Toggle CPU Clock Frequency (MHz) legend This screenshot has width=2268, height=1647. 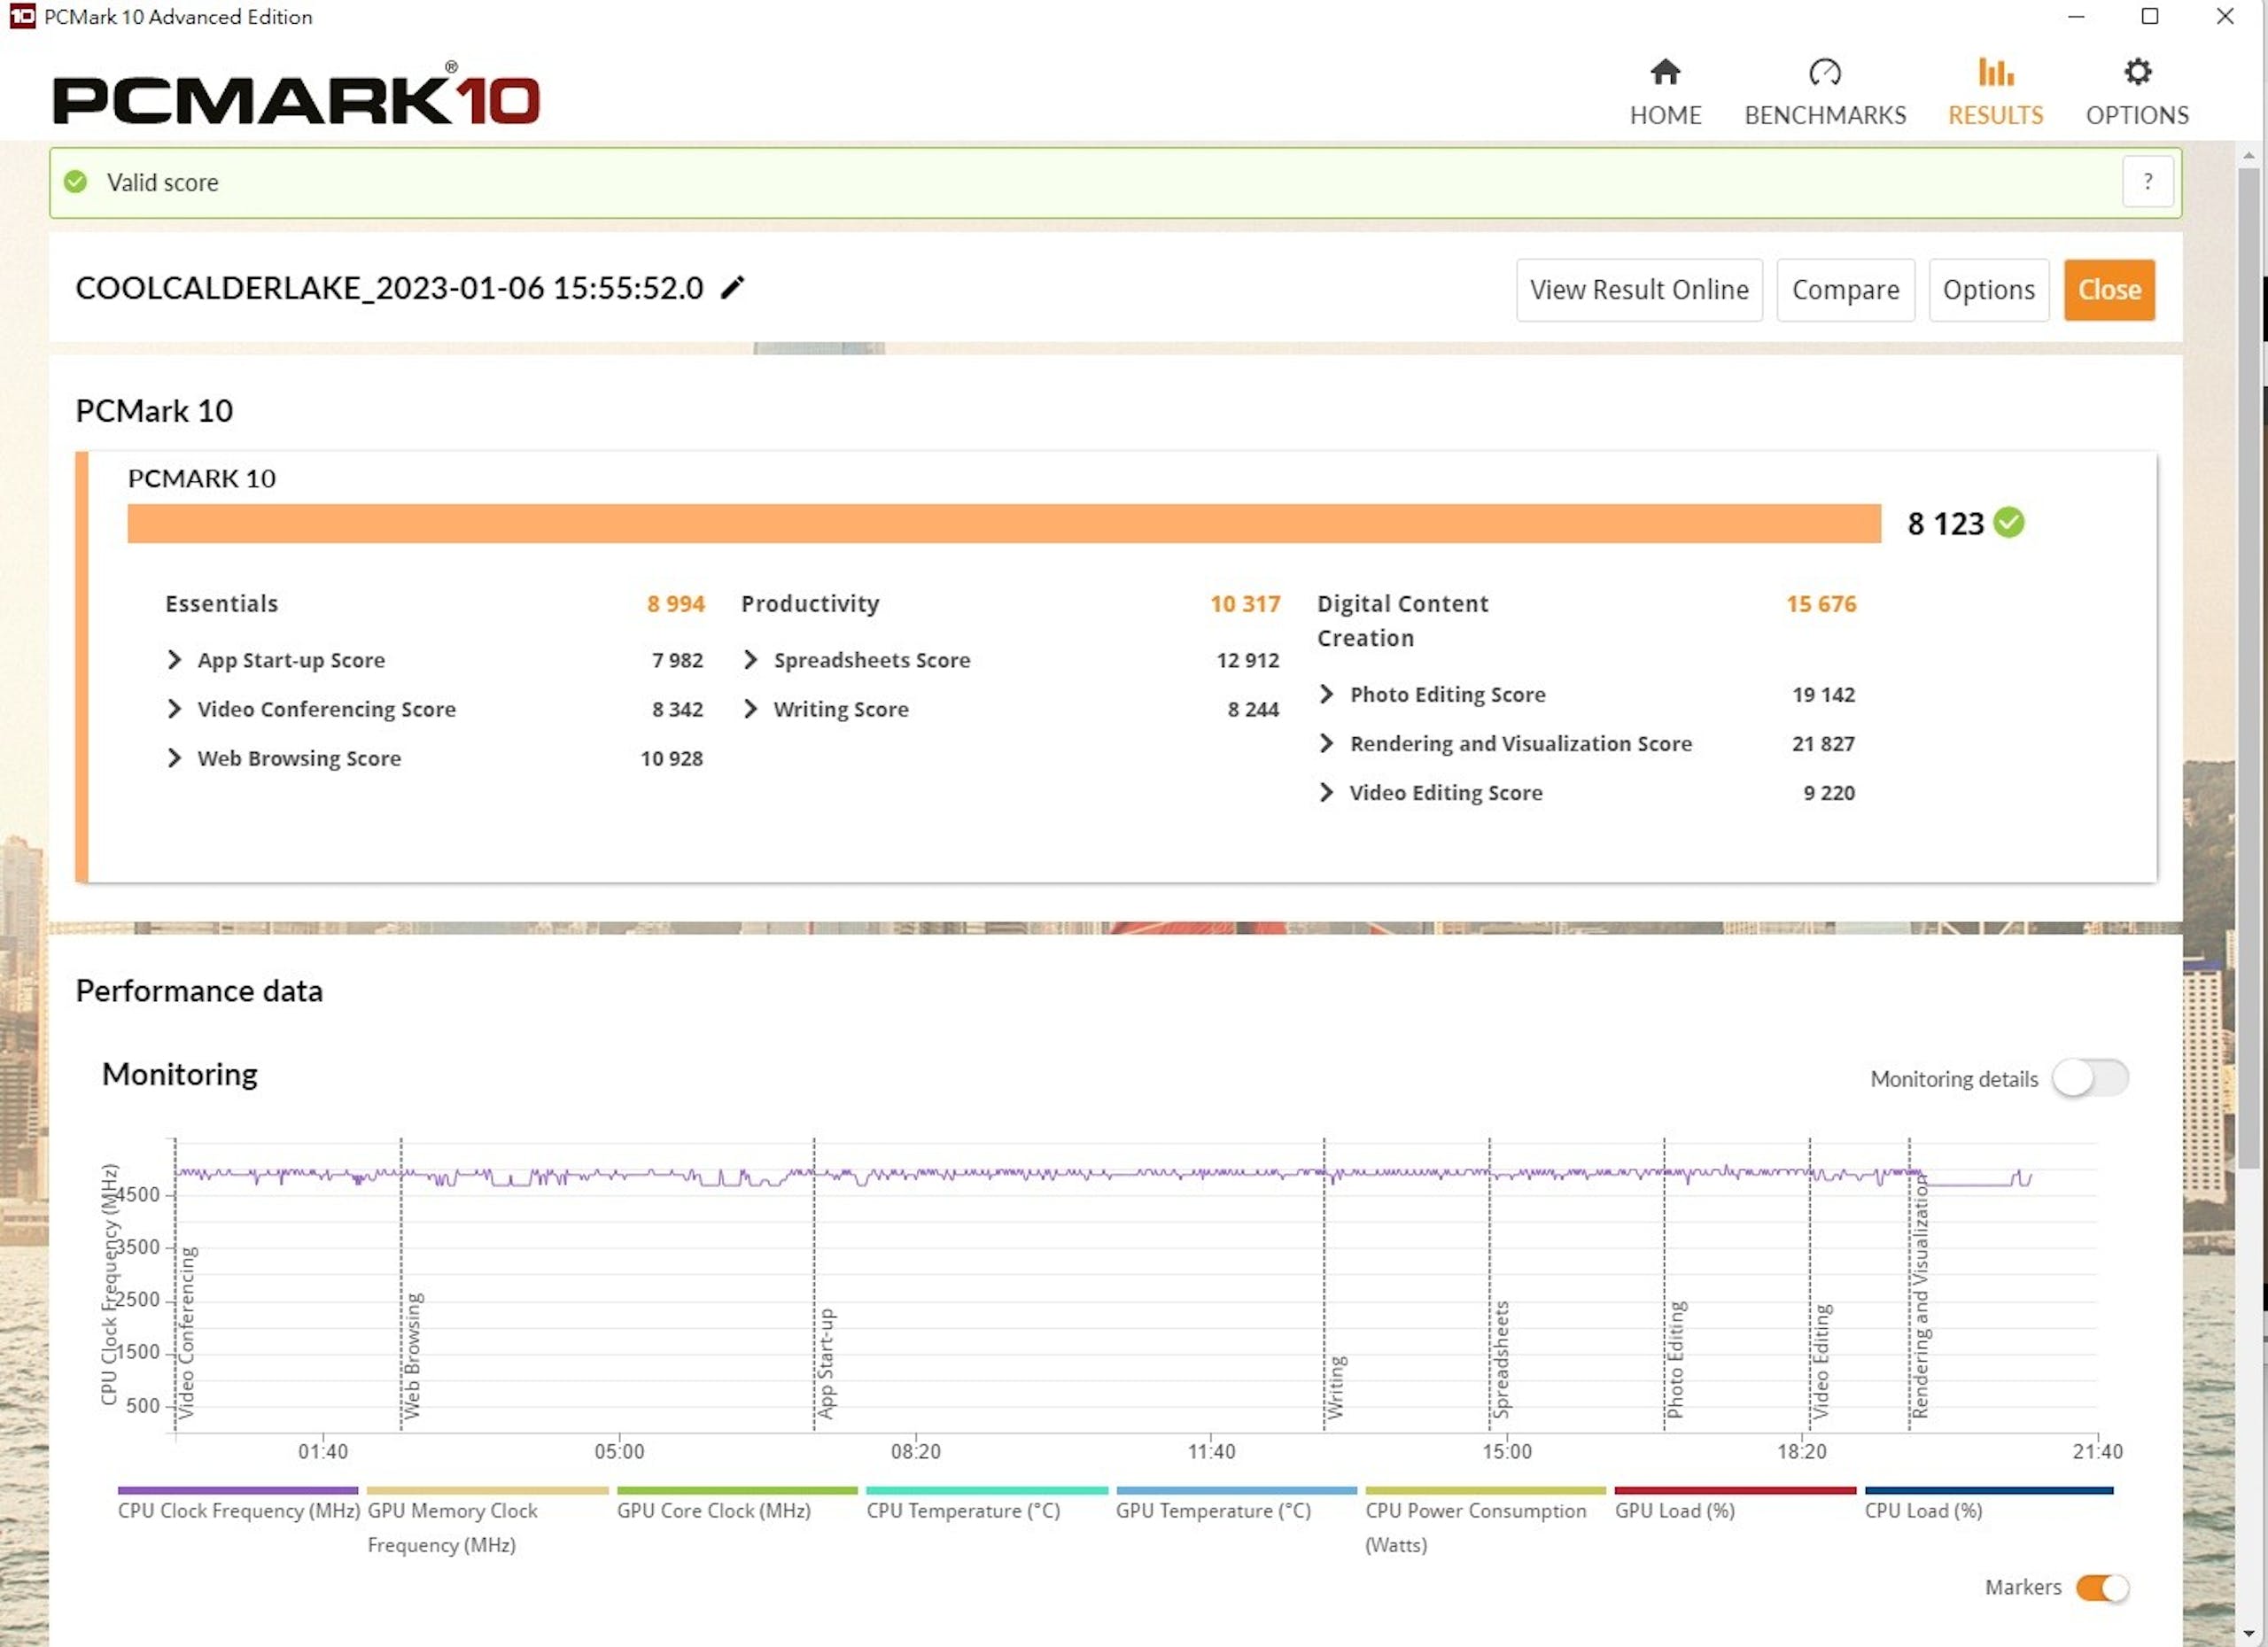coord(238,1505)
